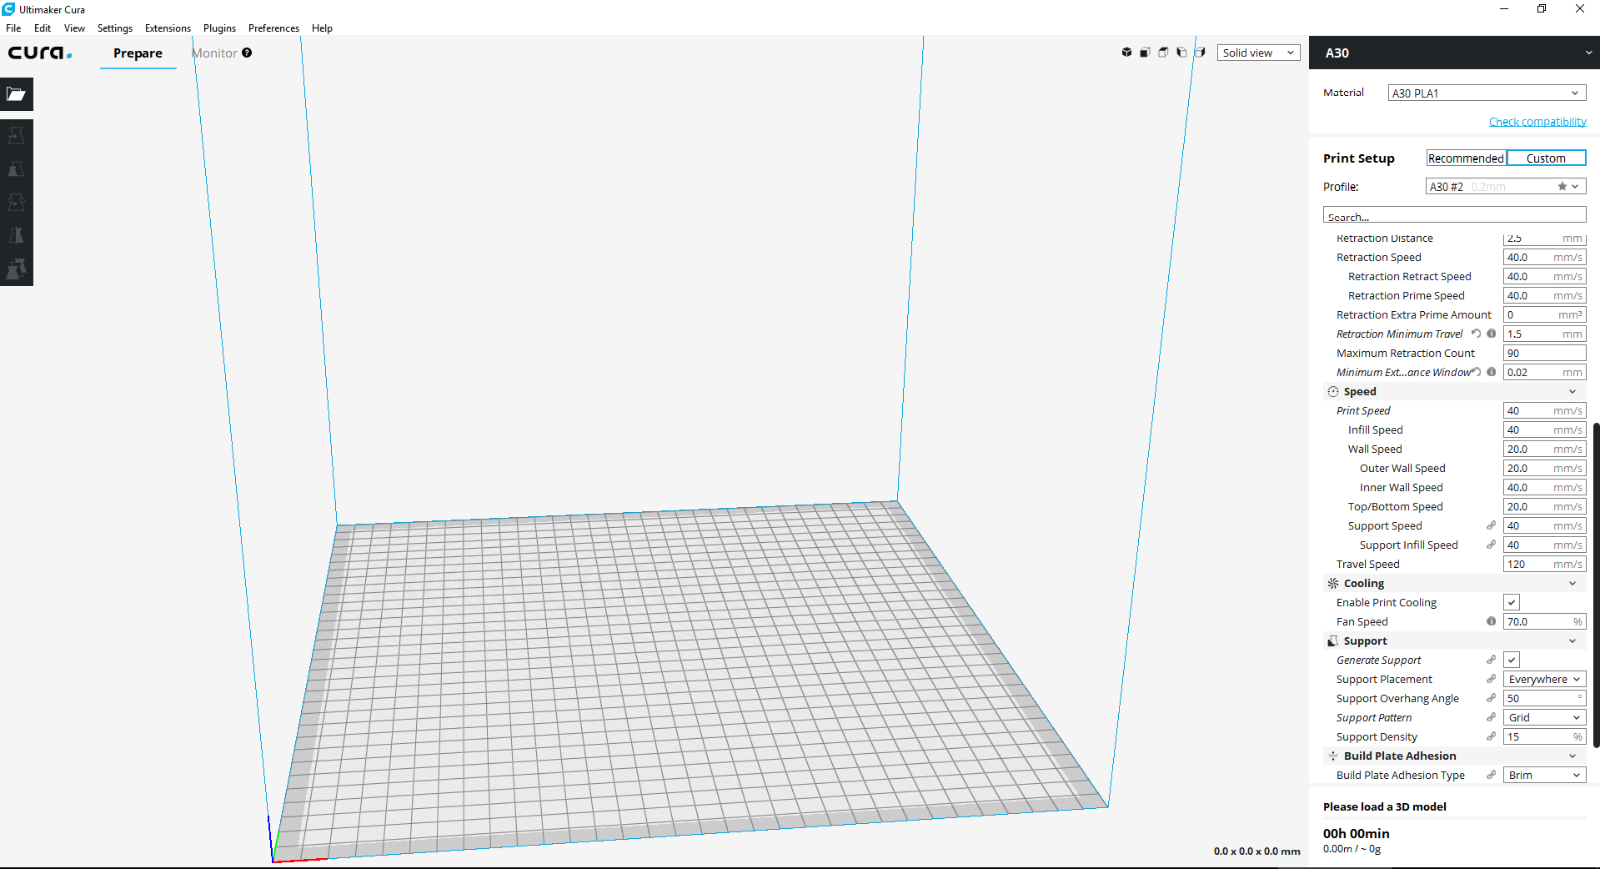Click the Fan Speed value field
This screenshot has width=1600, height=869.
coord(1545,622)
